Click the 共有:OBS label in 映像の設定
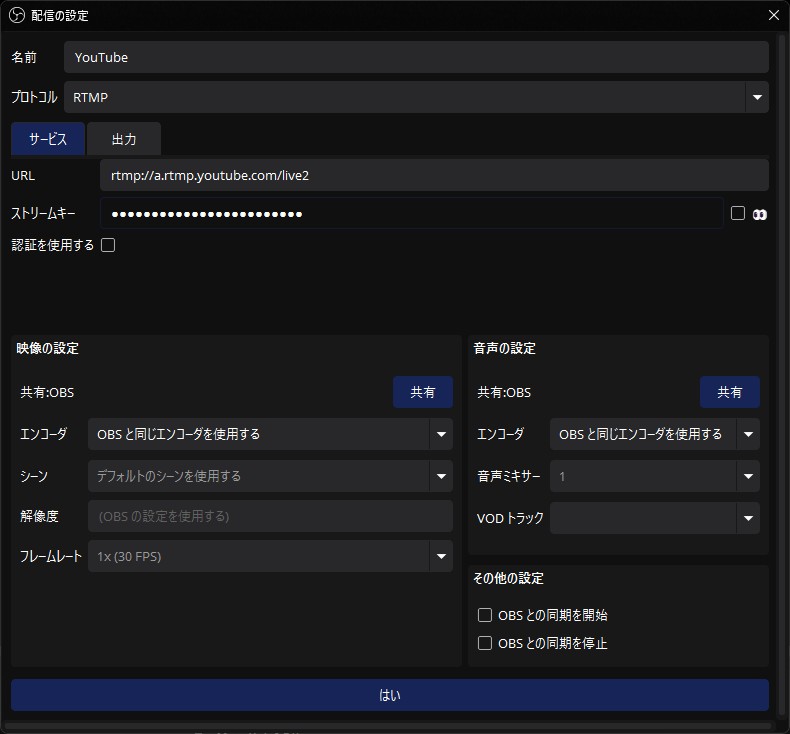Viewport: 790px width, 734px height. (47, 392)
